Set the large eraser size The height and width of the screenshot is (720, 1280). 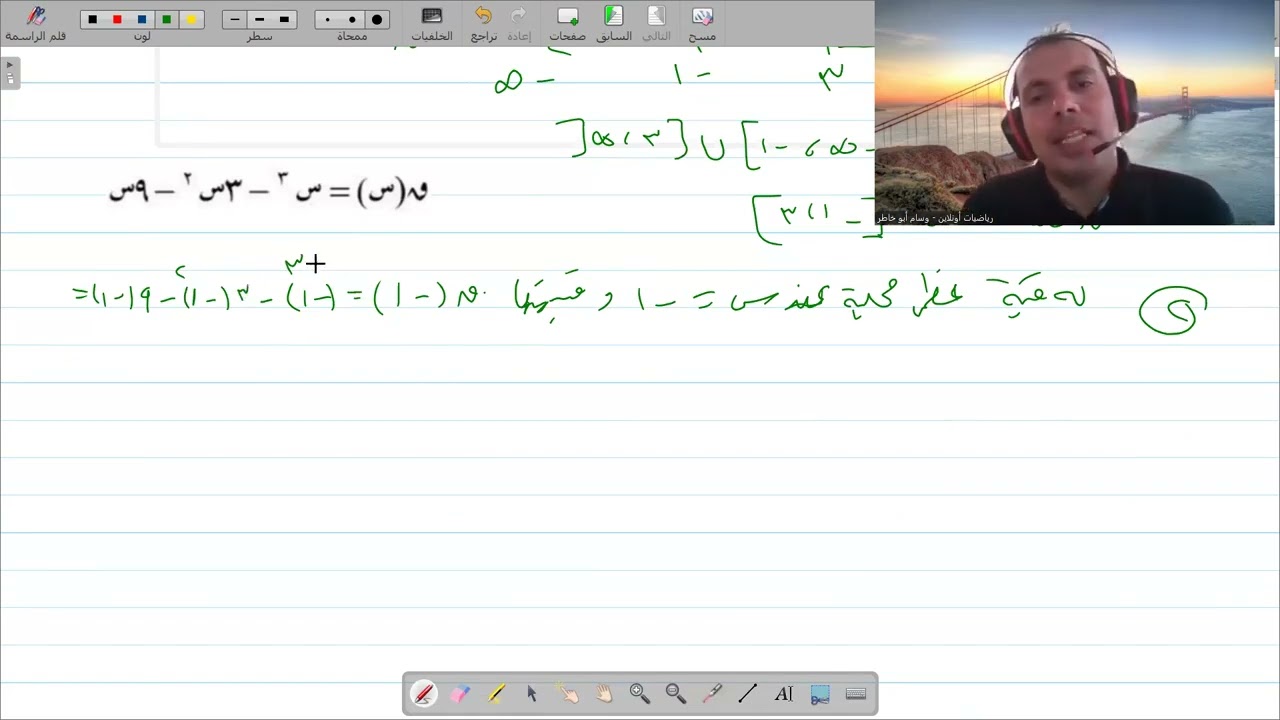[x=377, y=19]
